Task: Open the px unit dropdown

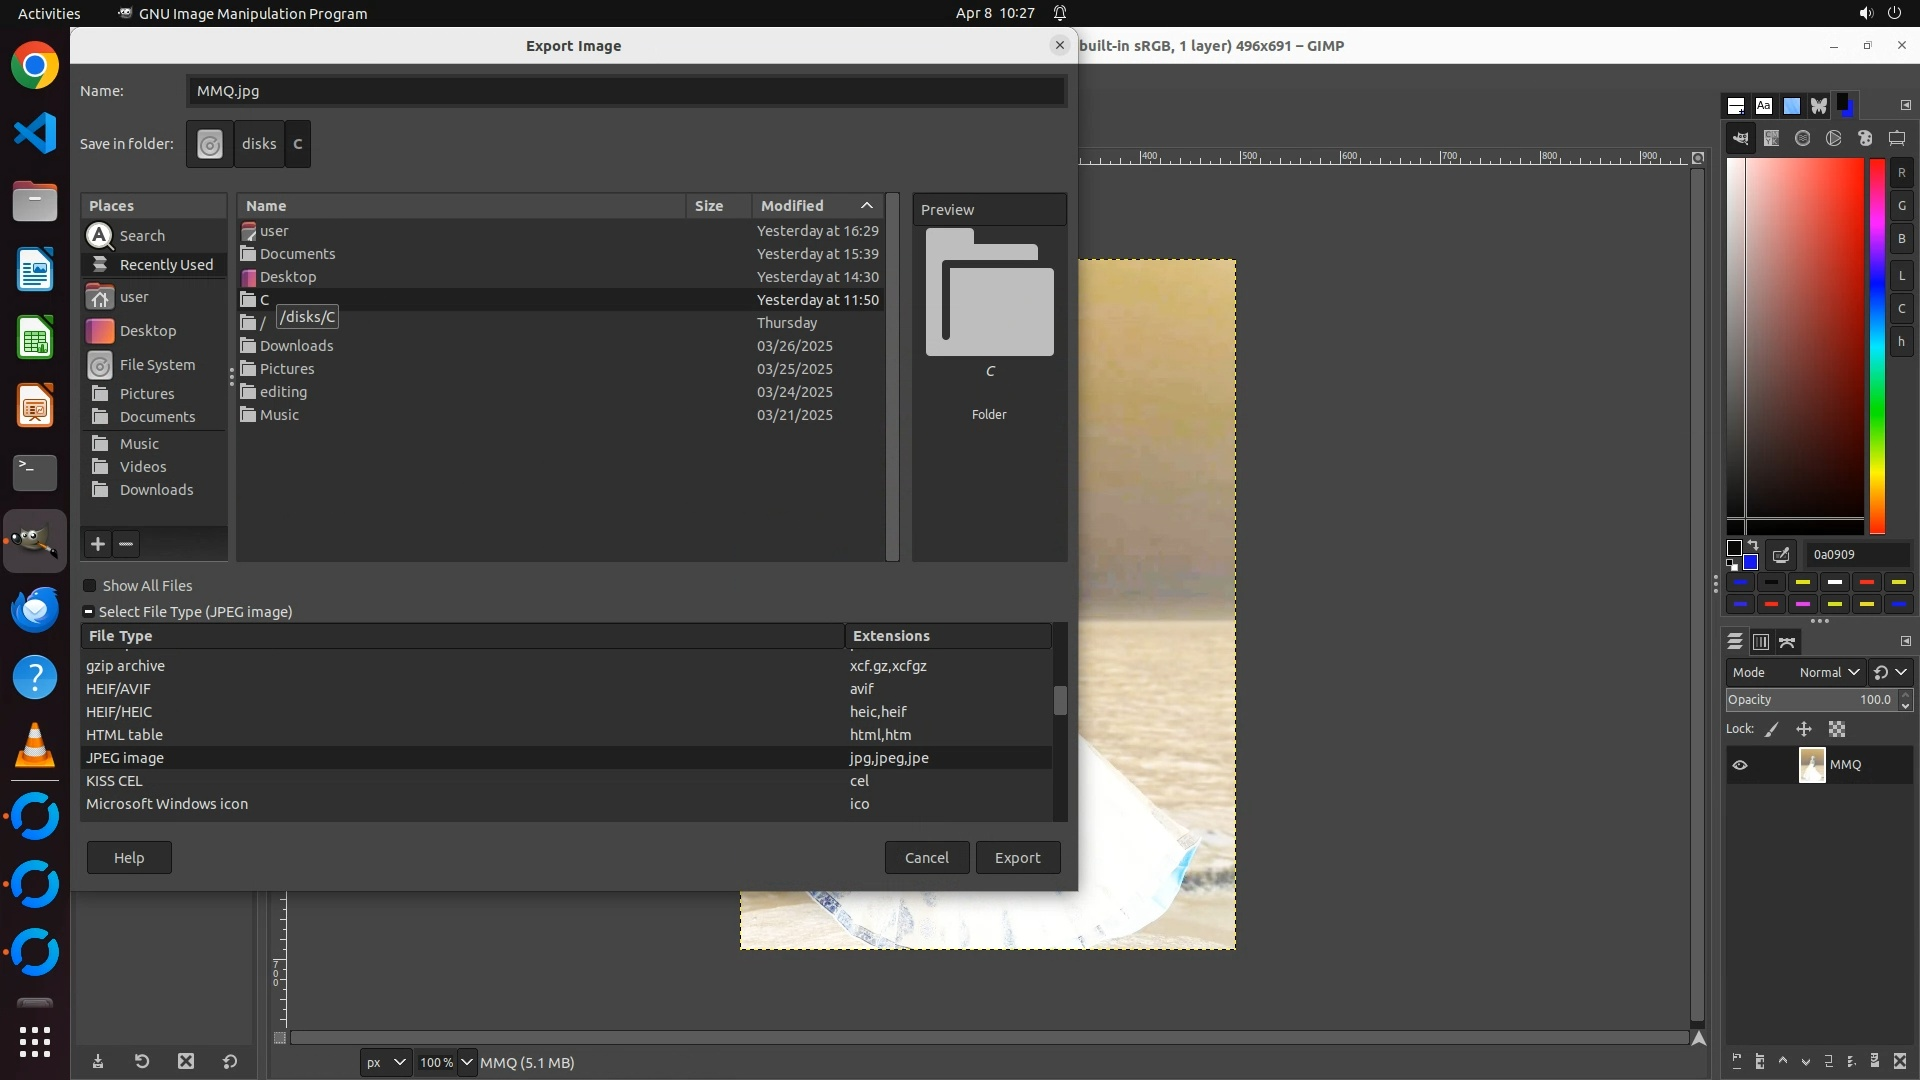Action: [x=385, y=1062]
